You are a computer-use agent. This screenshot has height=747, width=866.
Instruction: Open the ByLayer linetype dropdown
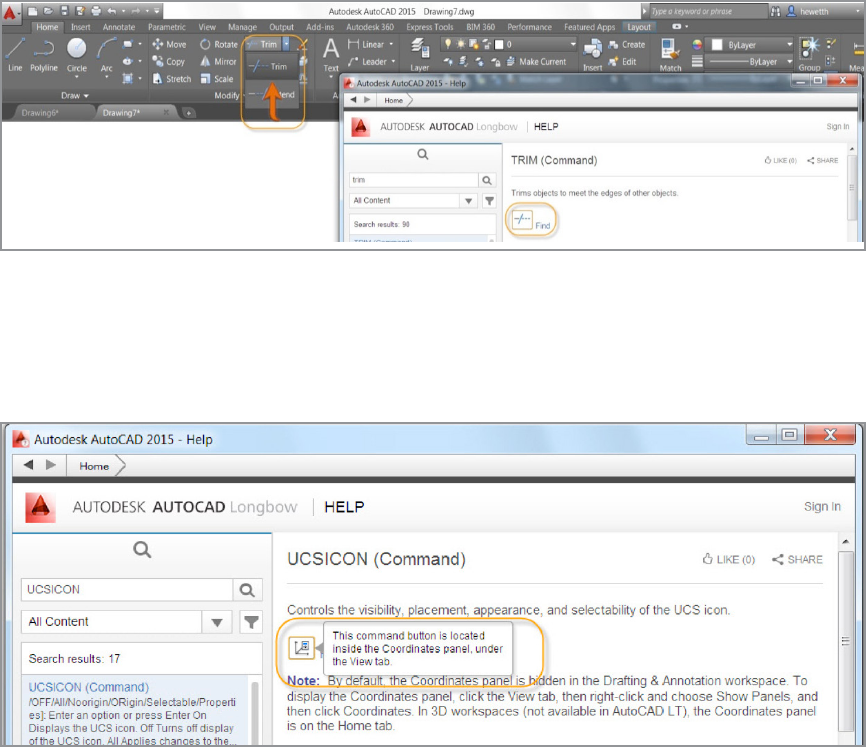[790, 61]
